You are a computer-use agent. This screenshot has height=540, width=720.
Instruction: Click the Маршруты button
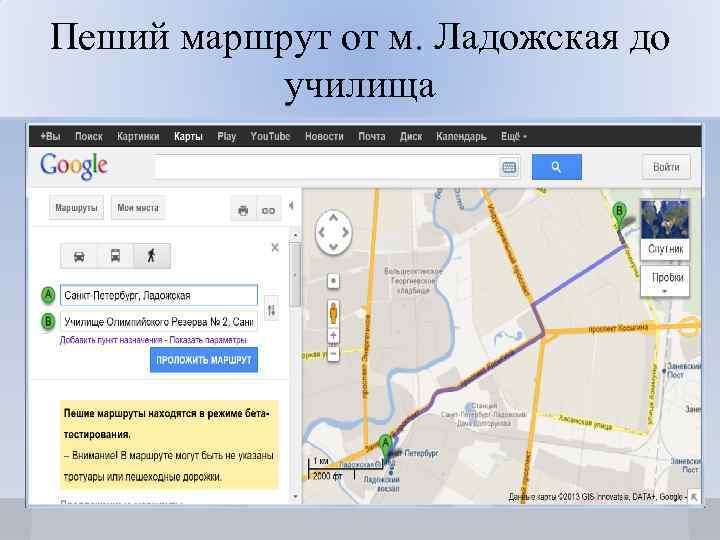[x=76, y=208]
